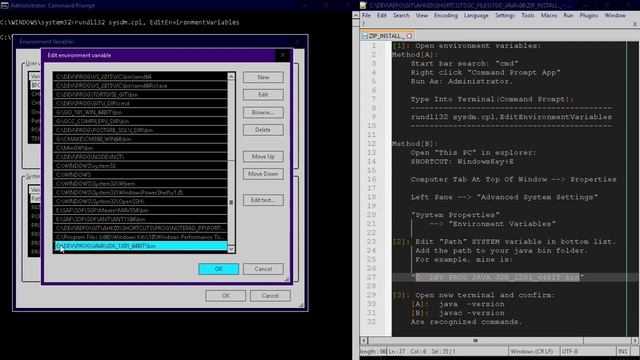The height and width of the screenshot is (360, 640).
Task: Select the G:\GO_101_WIN_64BIT\bin path entry
Action: coord(140,112)
